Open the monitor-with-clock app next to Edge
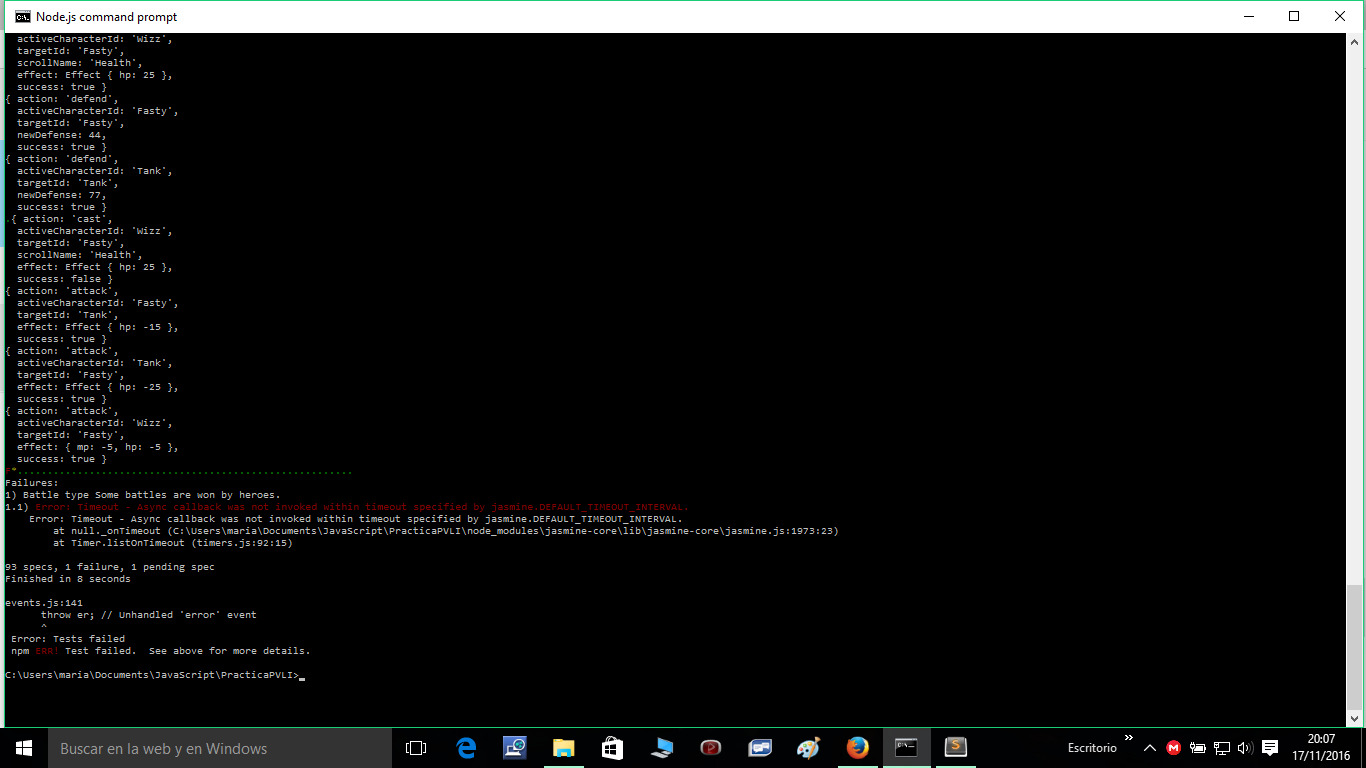 click(515, 748)
